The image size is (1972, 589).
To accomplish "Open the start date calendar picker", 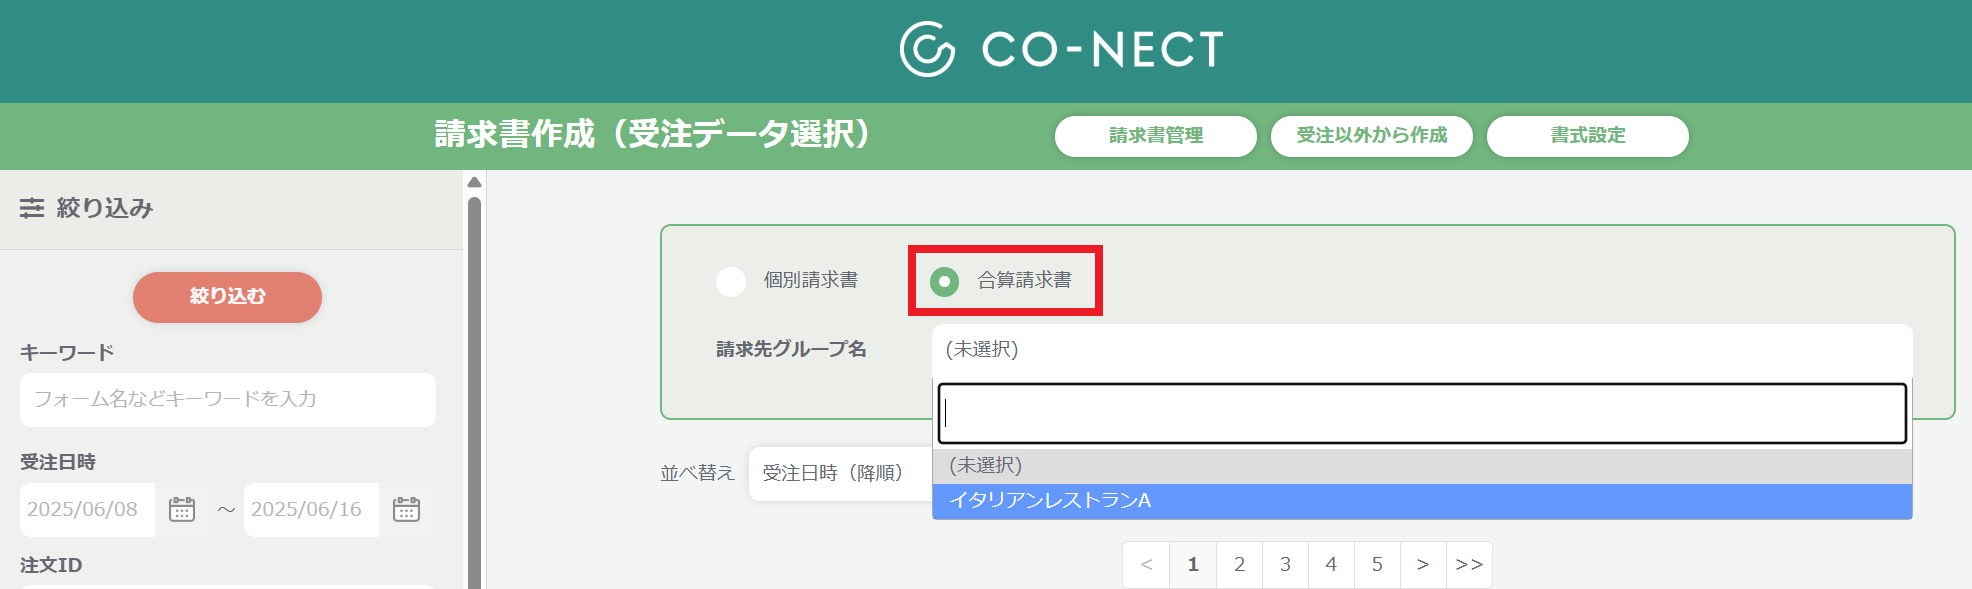I will pos(182,509).
